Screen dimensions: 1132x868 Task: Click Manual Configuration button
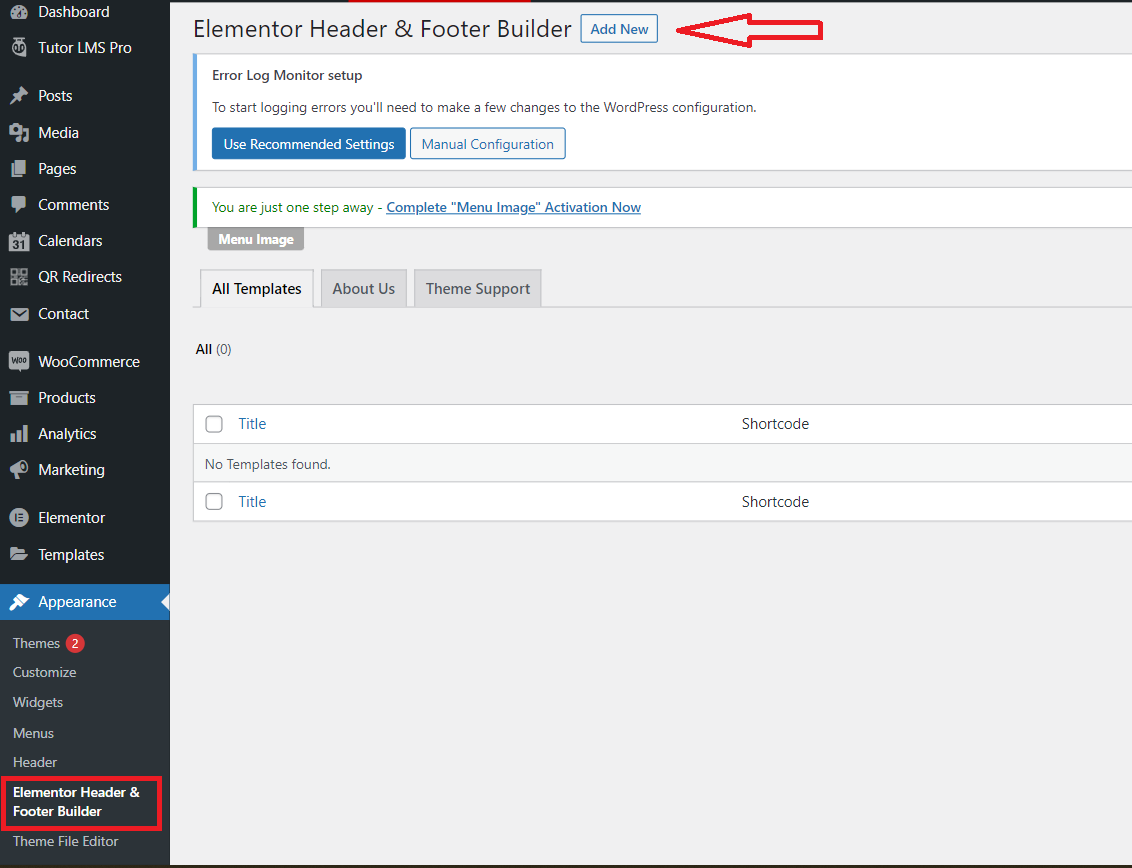click(x=487, y=144)
